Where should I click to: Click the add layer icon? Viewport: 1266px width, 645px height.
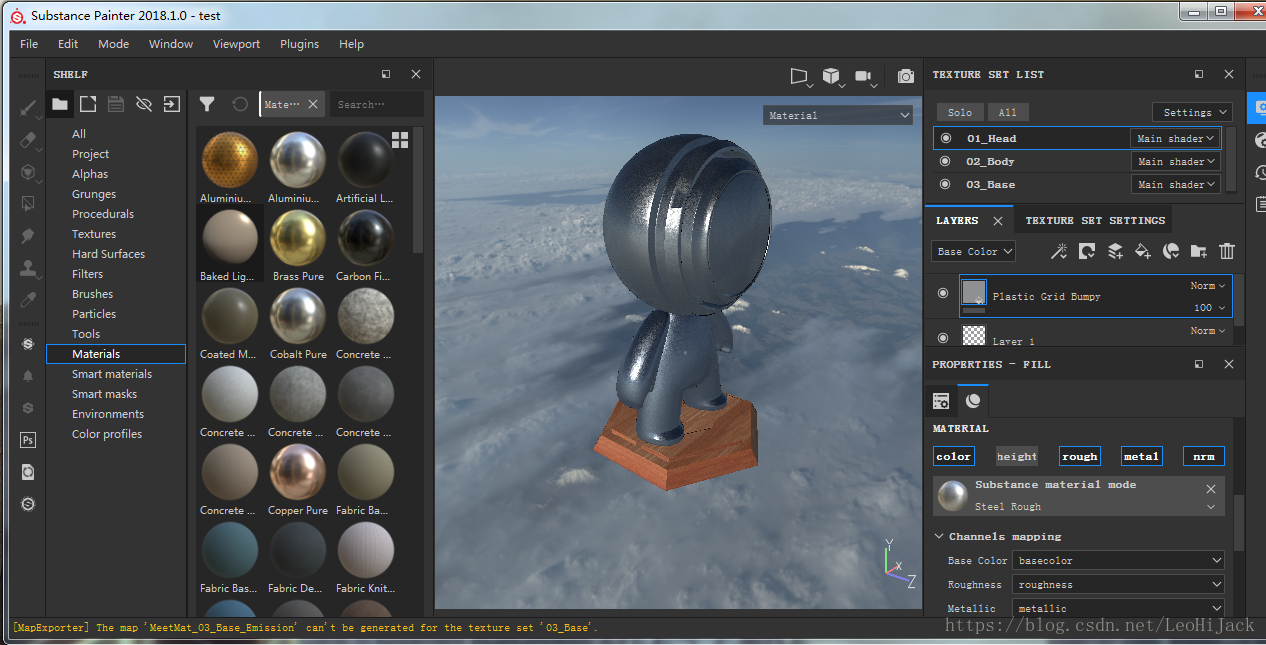(1115, 251)
